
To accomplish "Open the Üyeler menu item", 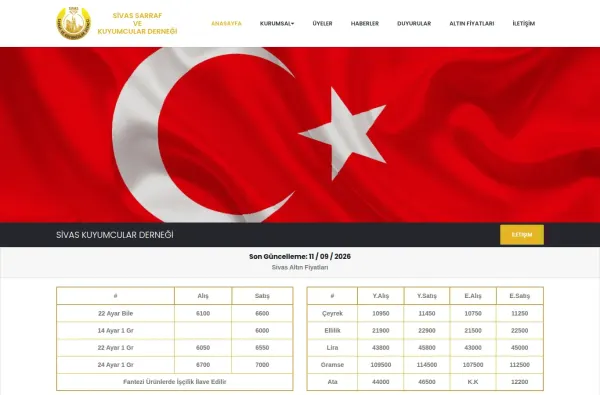I will coord(322,23).
